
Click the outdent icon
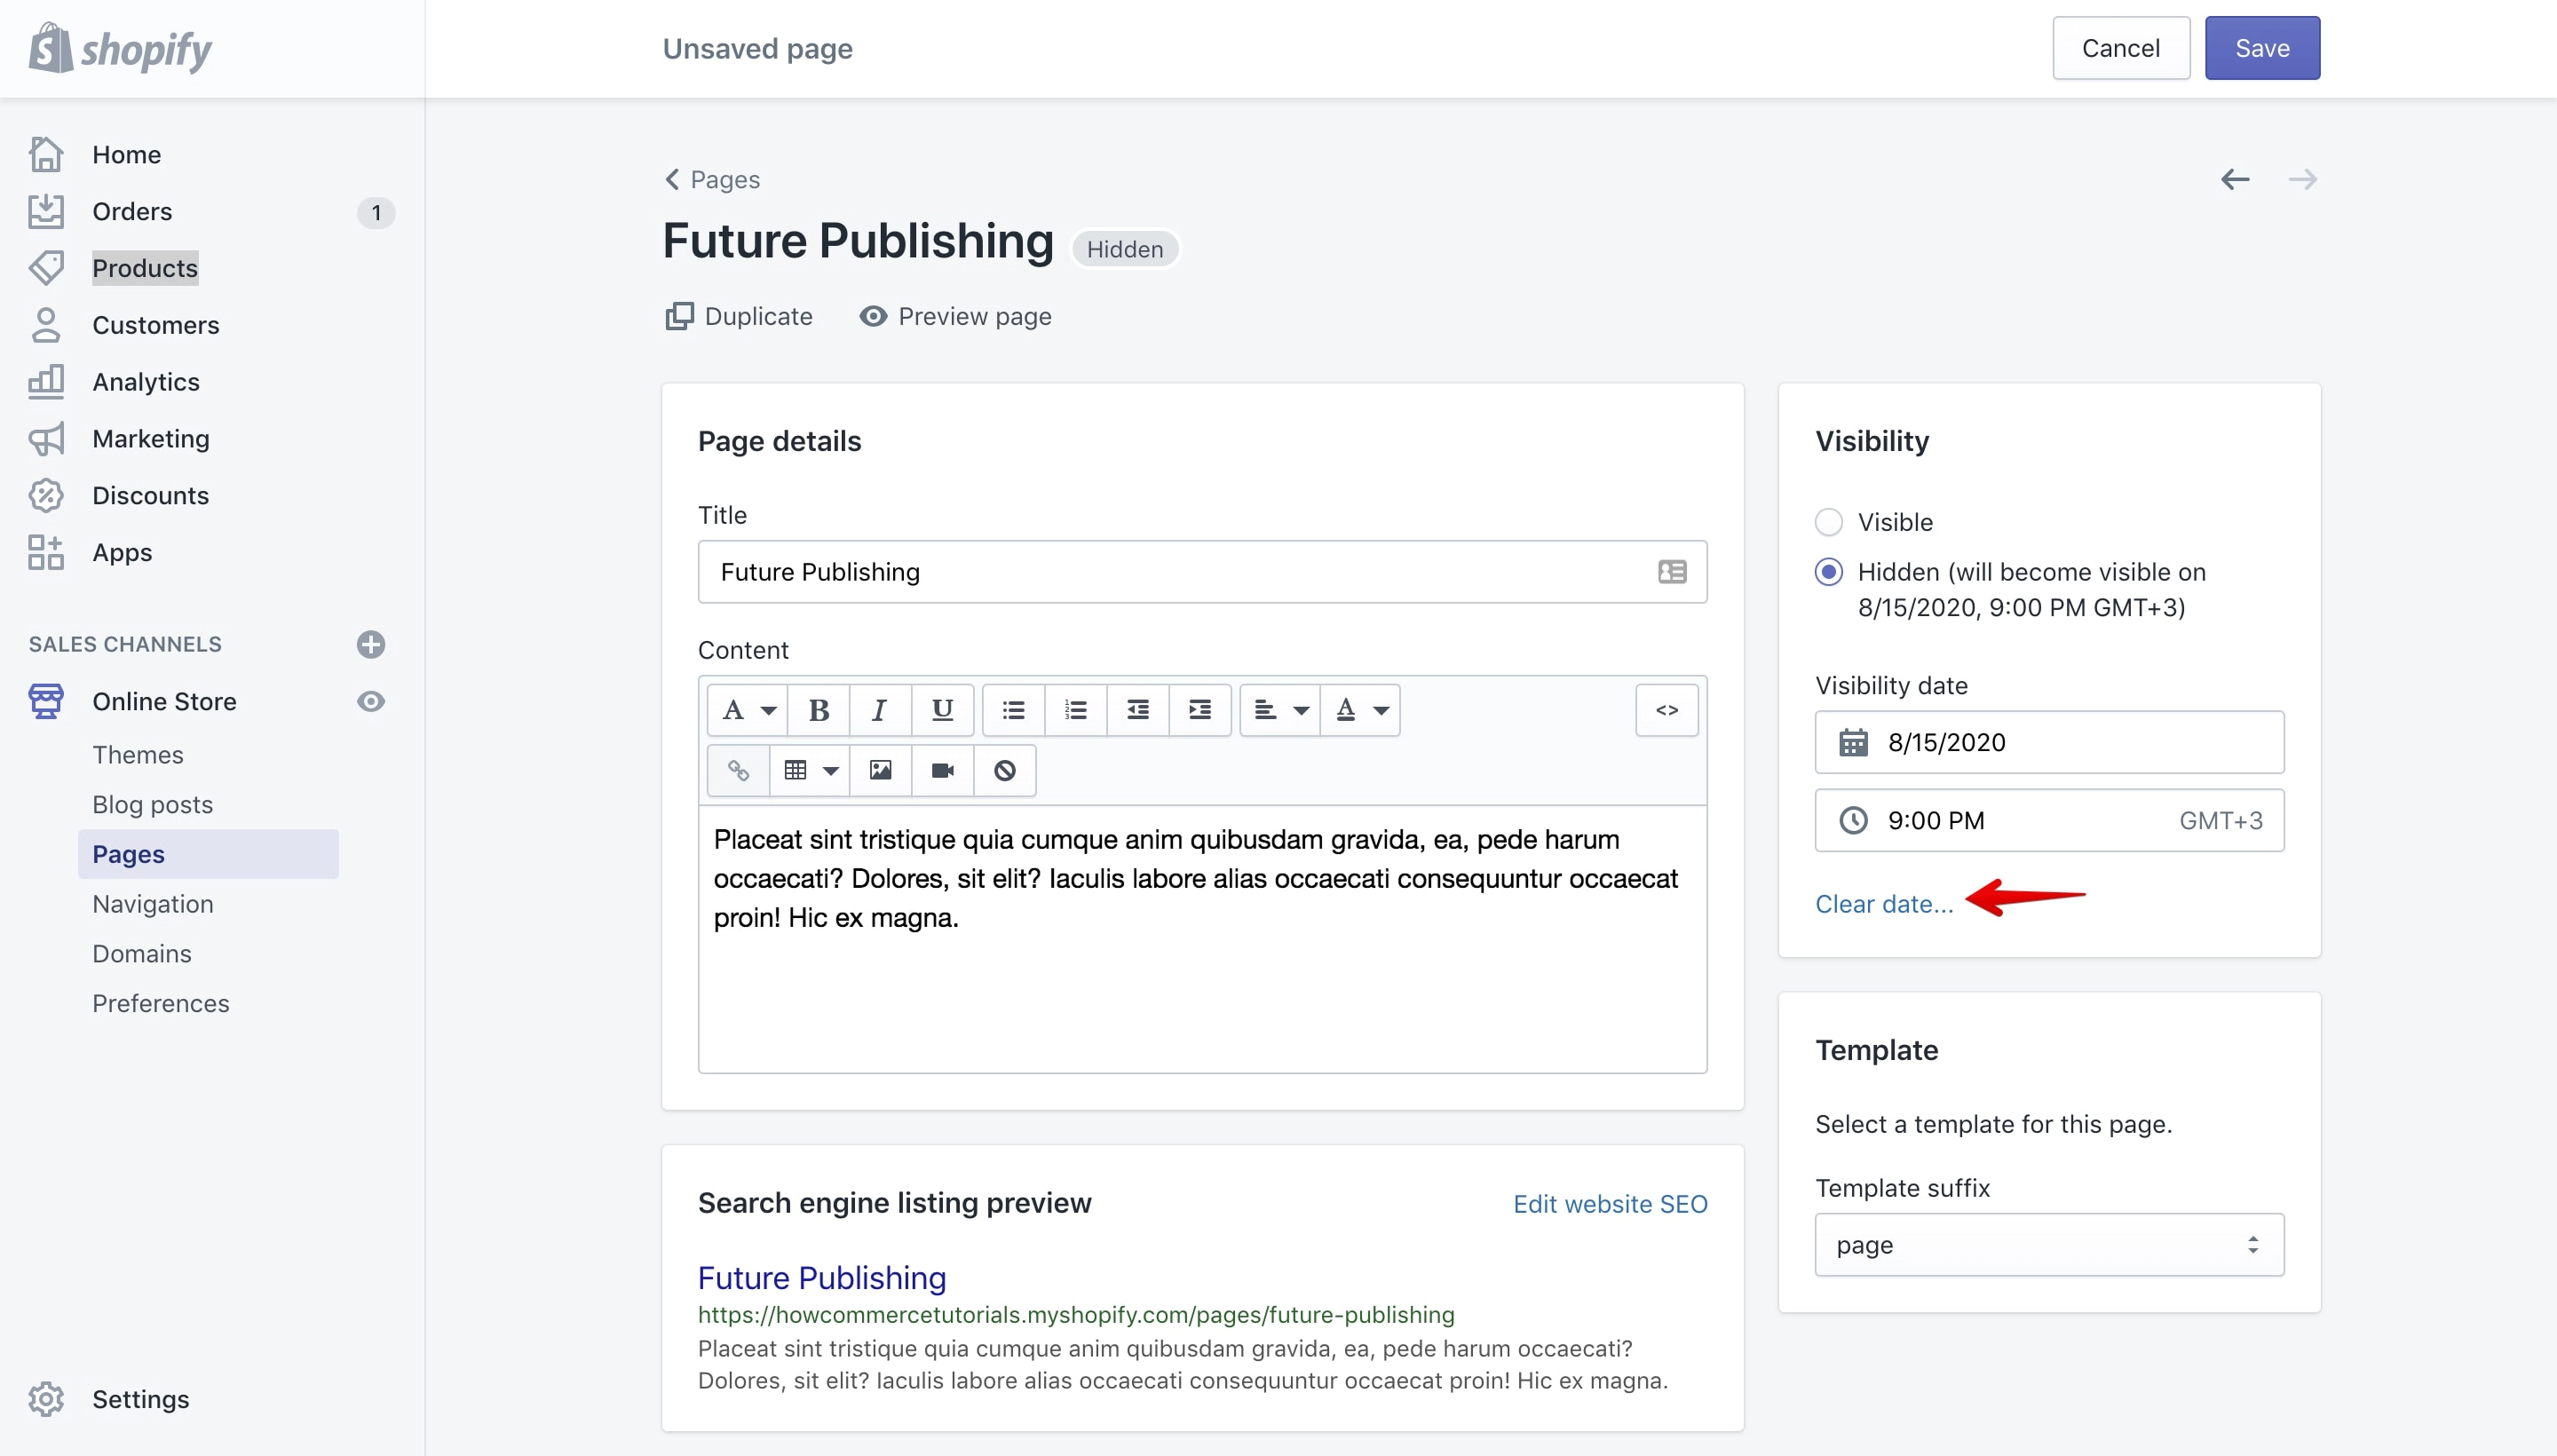(x=1138, y=710)
